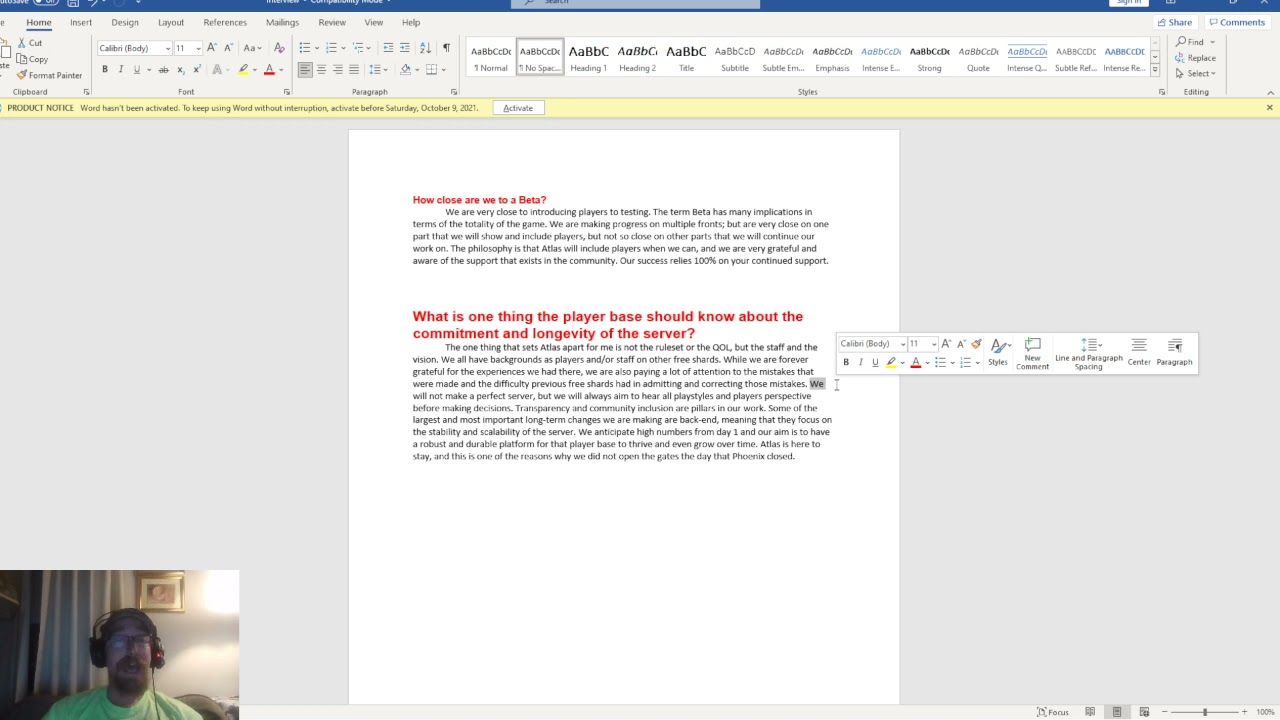The height and width of the screenshot is (720, 1280).
Task: Toggle Align Left in the ribbon
Action: coord(305,69)
